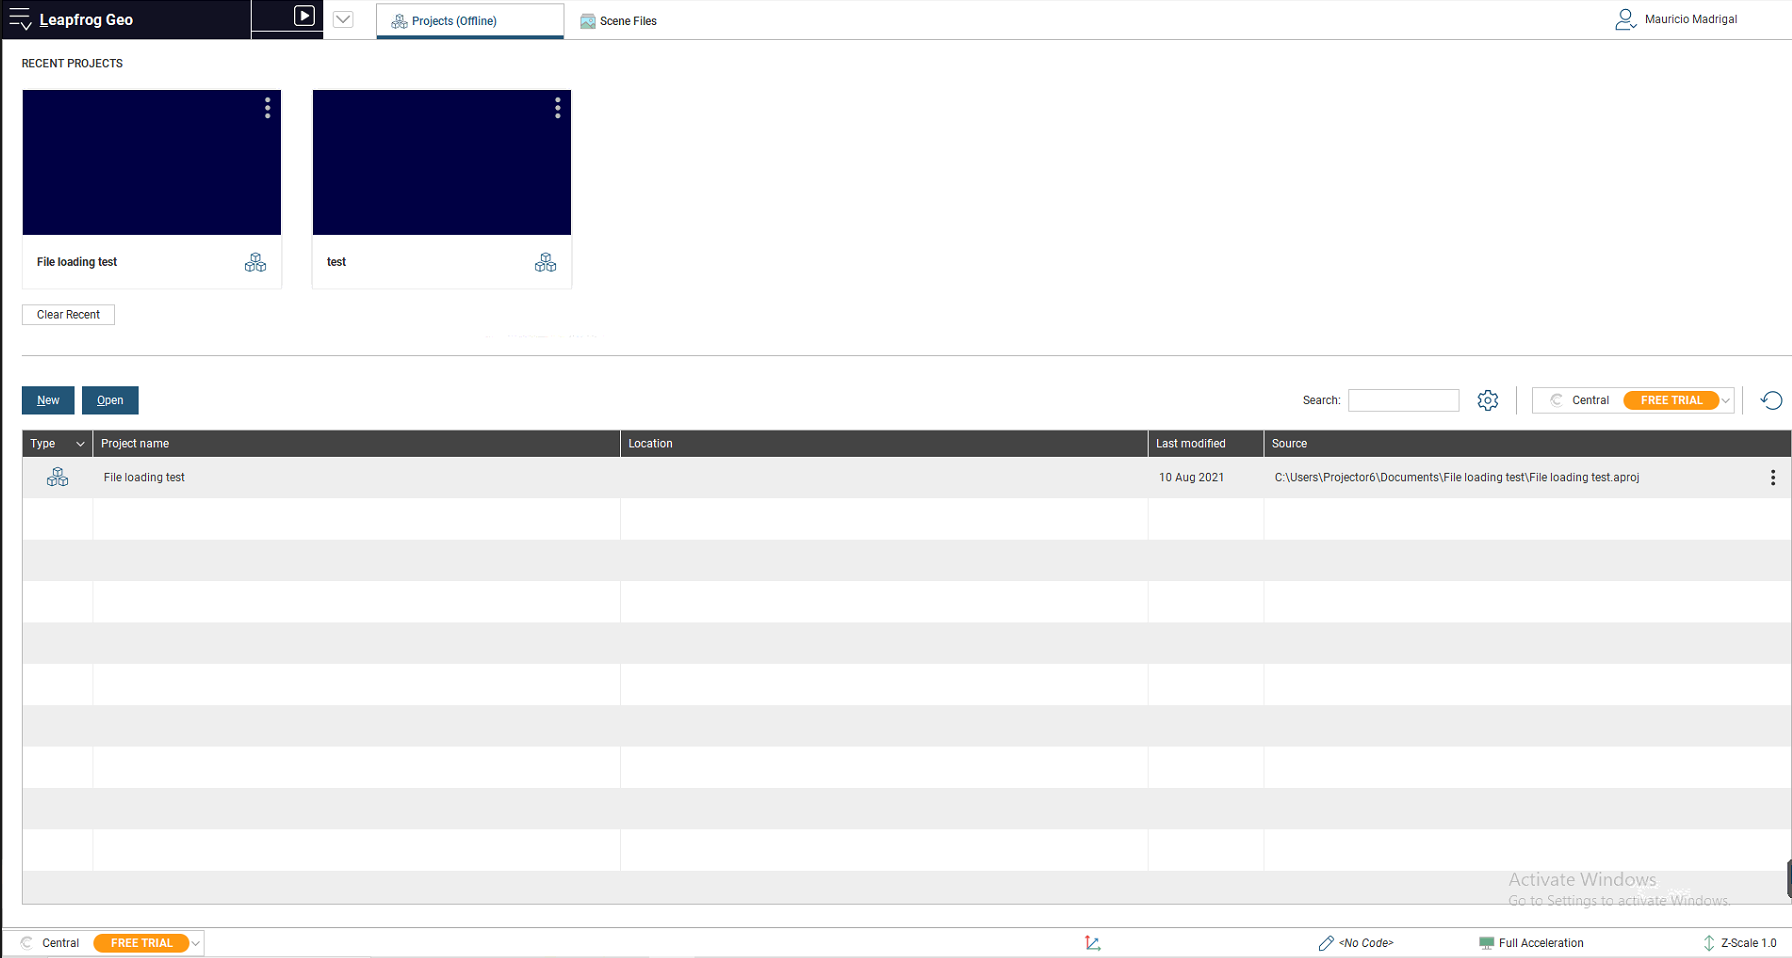
Task: Sort by the Project name column header
Action: (x=356, y=444)
